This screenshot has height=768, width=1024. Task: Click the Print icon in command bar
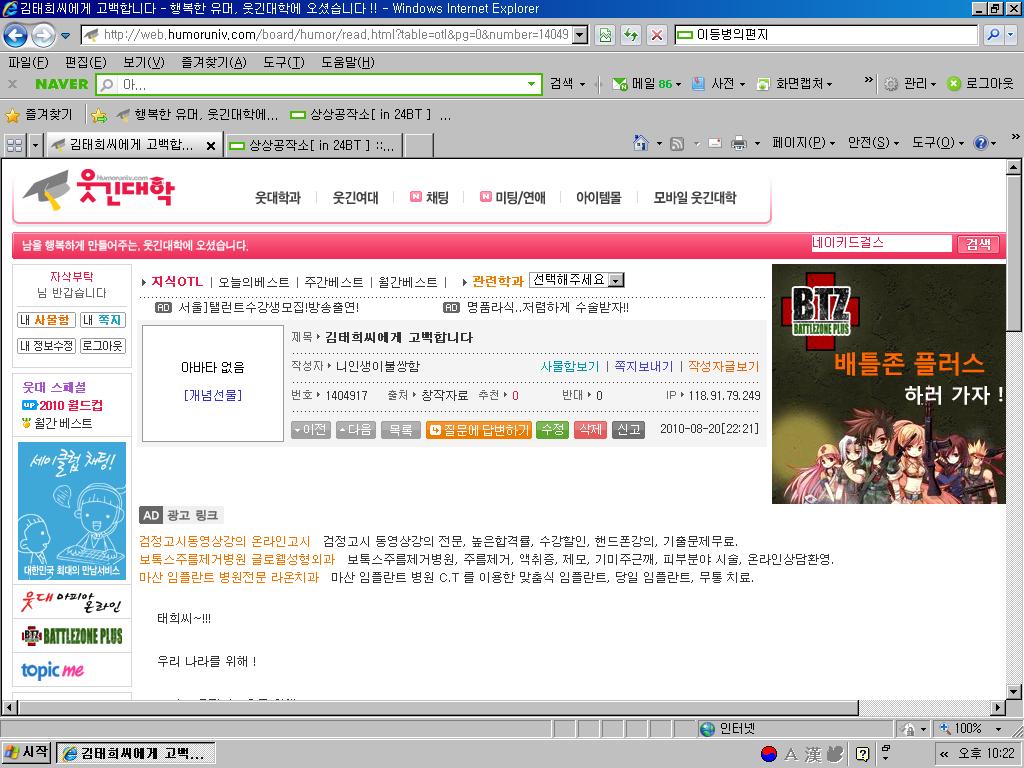739,143
